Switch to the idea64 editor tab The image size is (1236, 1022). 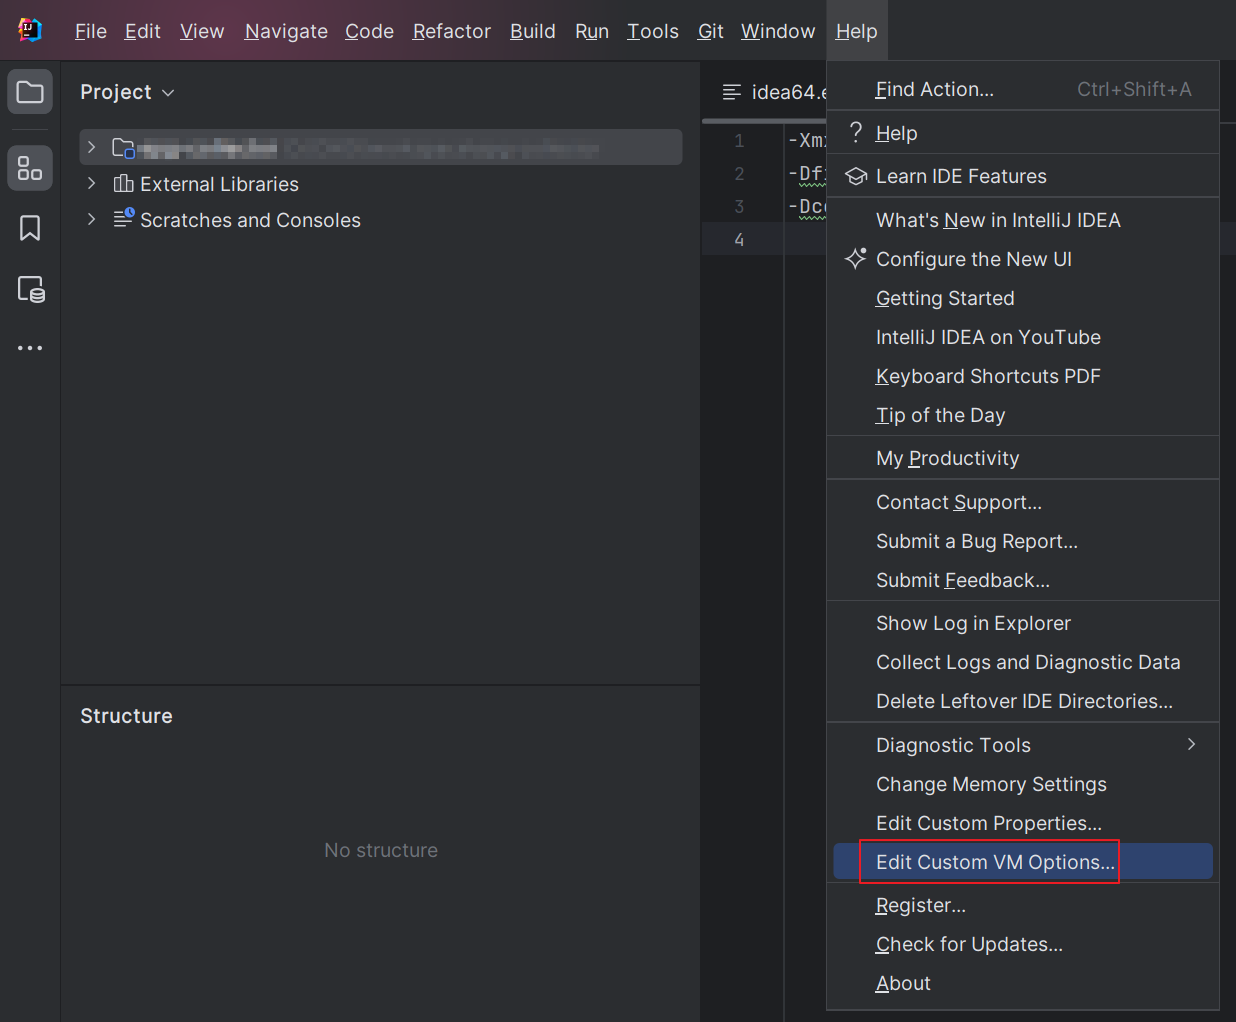click(x=765, y=92)
